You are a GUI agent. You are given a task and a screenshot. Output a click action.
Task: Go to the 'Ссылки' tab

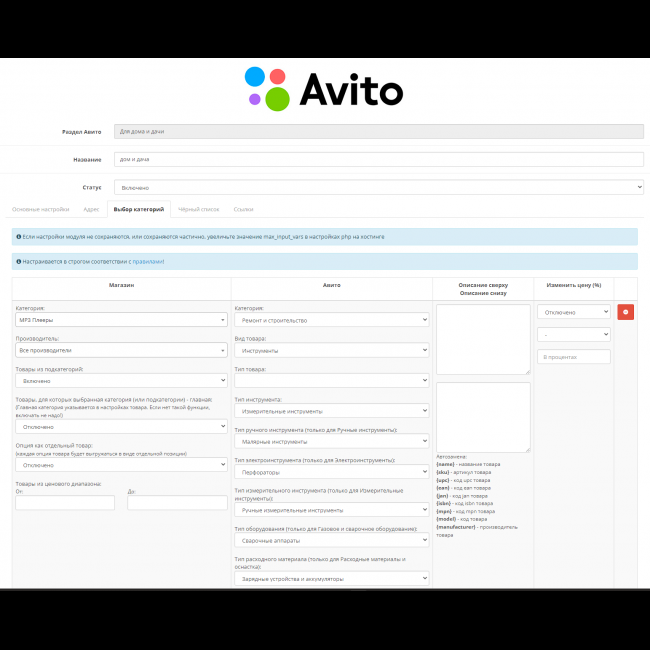[x=243, y=209]
